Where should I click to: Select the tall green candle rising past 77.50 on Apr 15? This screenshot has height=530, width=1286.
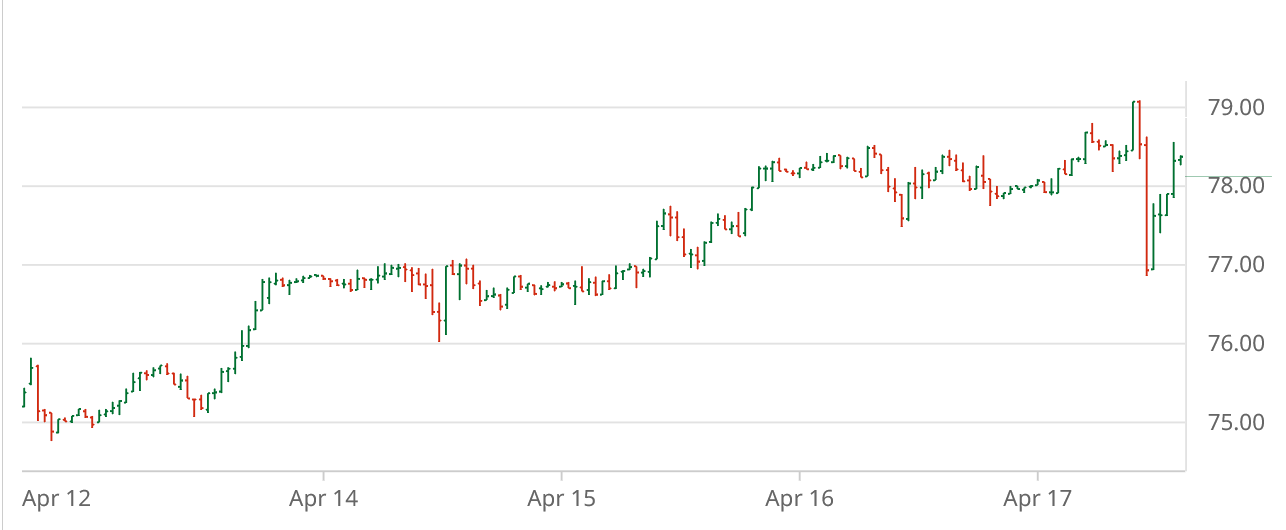657,240
